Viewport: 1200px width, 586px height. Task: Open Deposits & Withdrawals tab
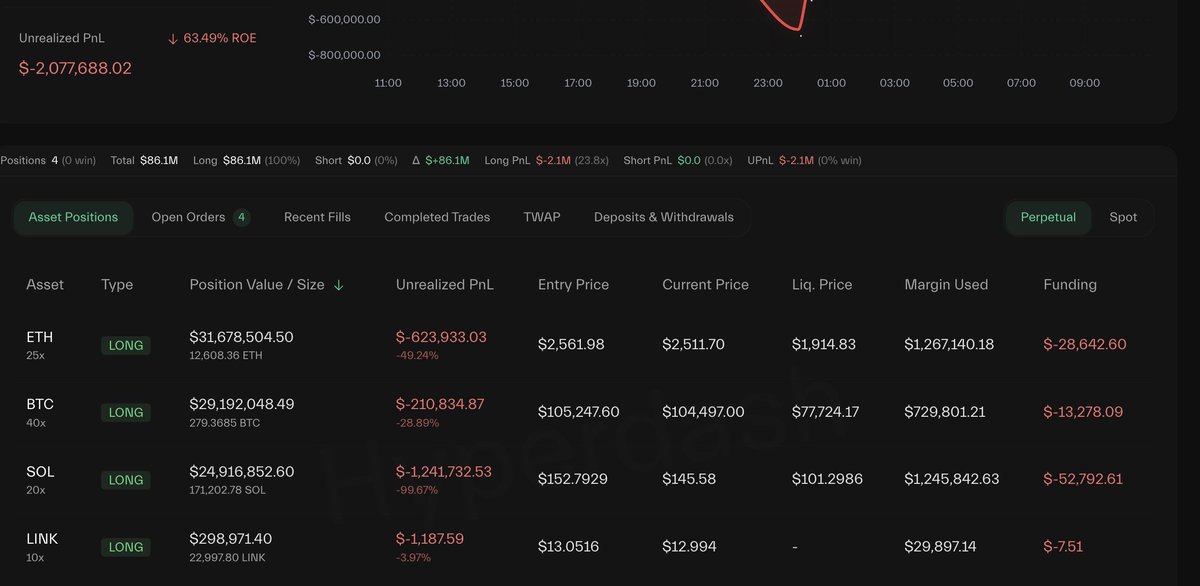[x=664, y=217]
